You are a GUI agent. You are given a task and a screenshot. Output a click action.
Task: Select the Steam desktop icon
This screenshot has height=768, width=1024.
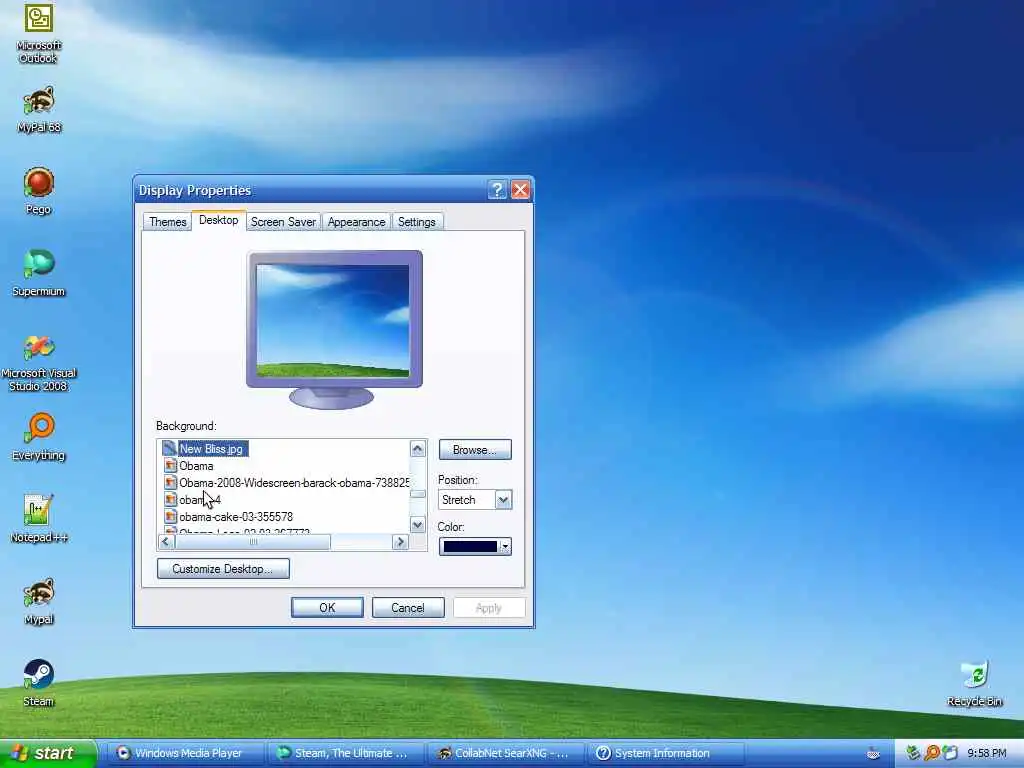click(39, 683)
